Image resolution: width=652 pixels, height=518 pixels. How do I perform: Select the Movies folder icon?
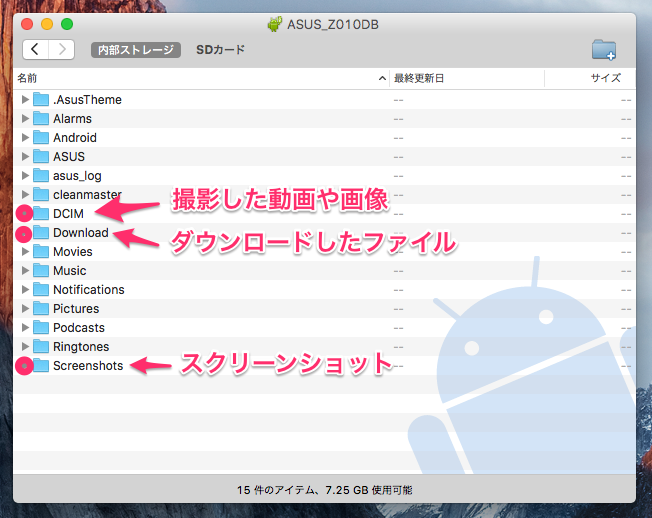pyautogui.click(x=41, y=251)
